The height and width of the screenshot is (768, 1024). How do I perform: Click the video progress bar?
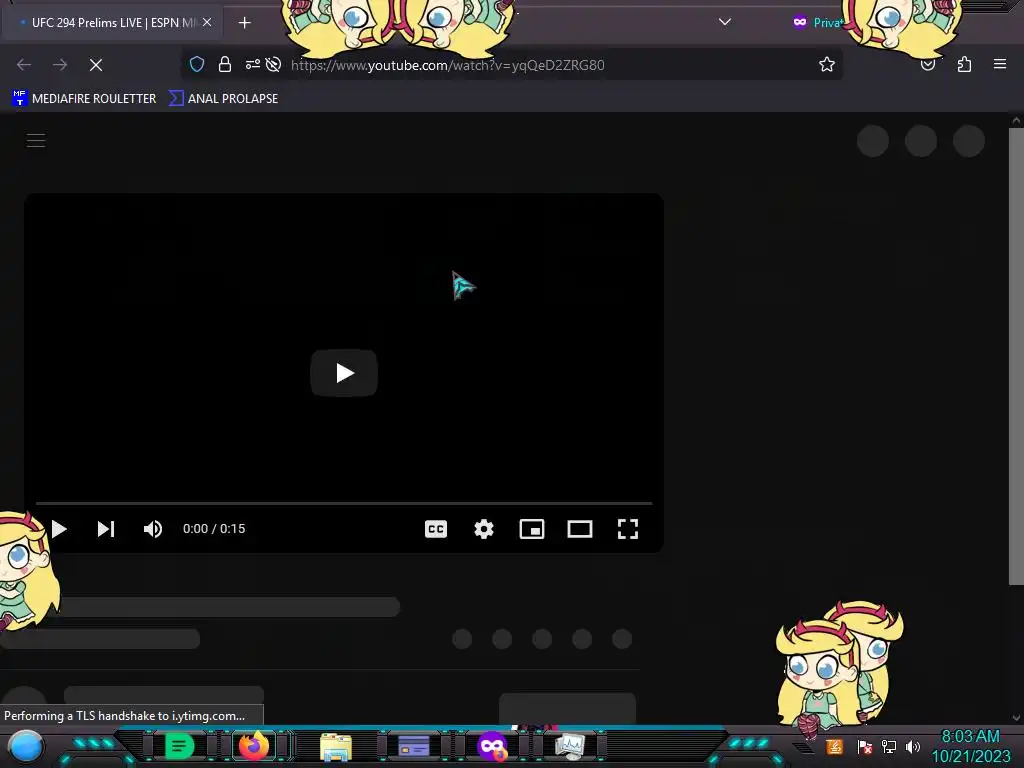coord(344,504)
